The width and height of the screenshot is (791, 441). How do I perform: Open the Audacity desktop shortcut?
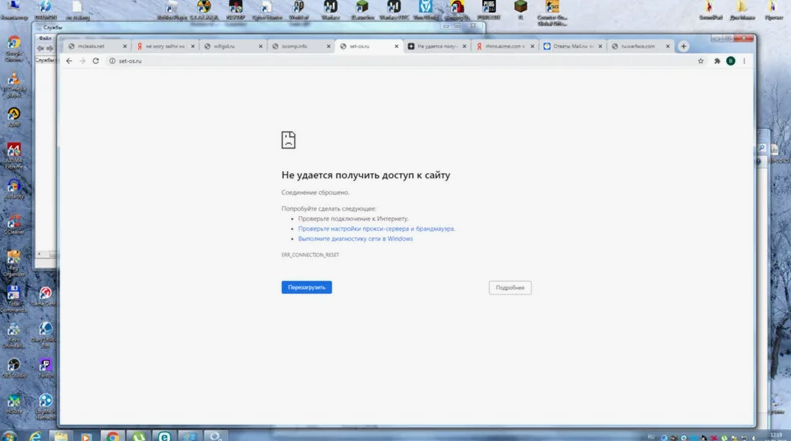[x=14, y=189]
